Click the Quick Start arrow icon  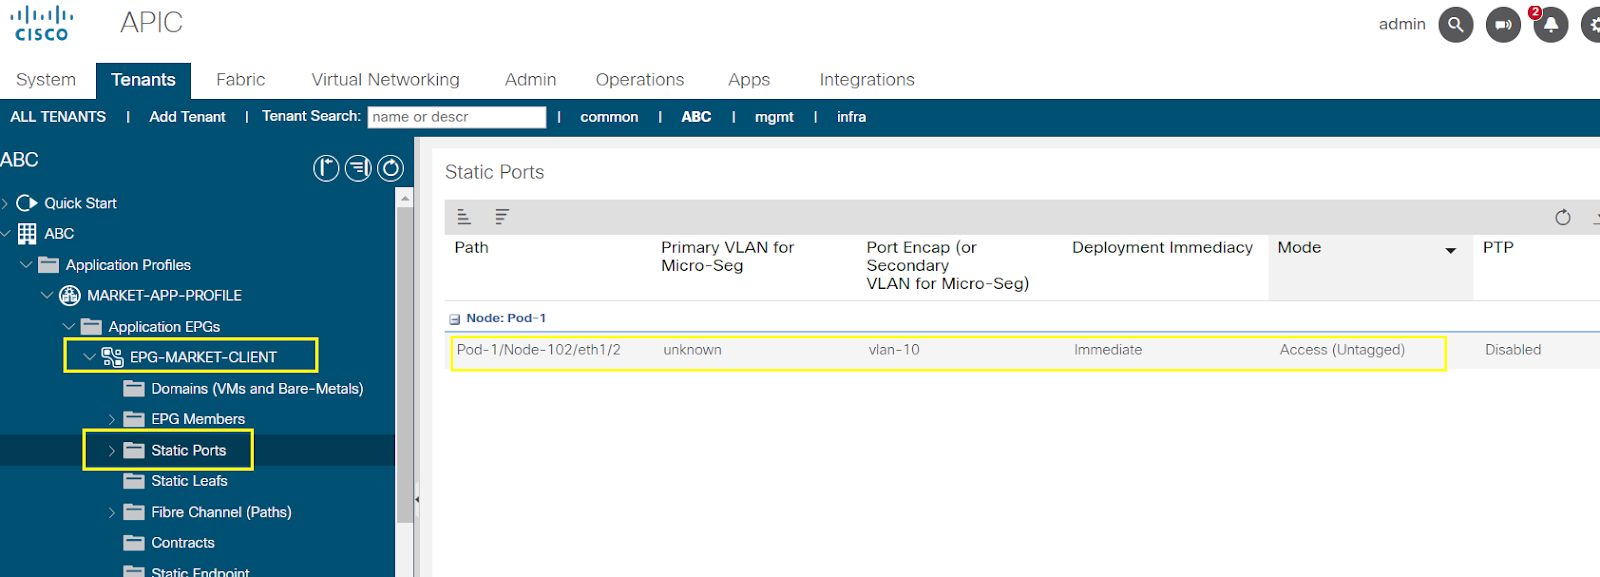pos(27,203)
